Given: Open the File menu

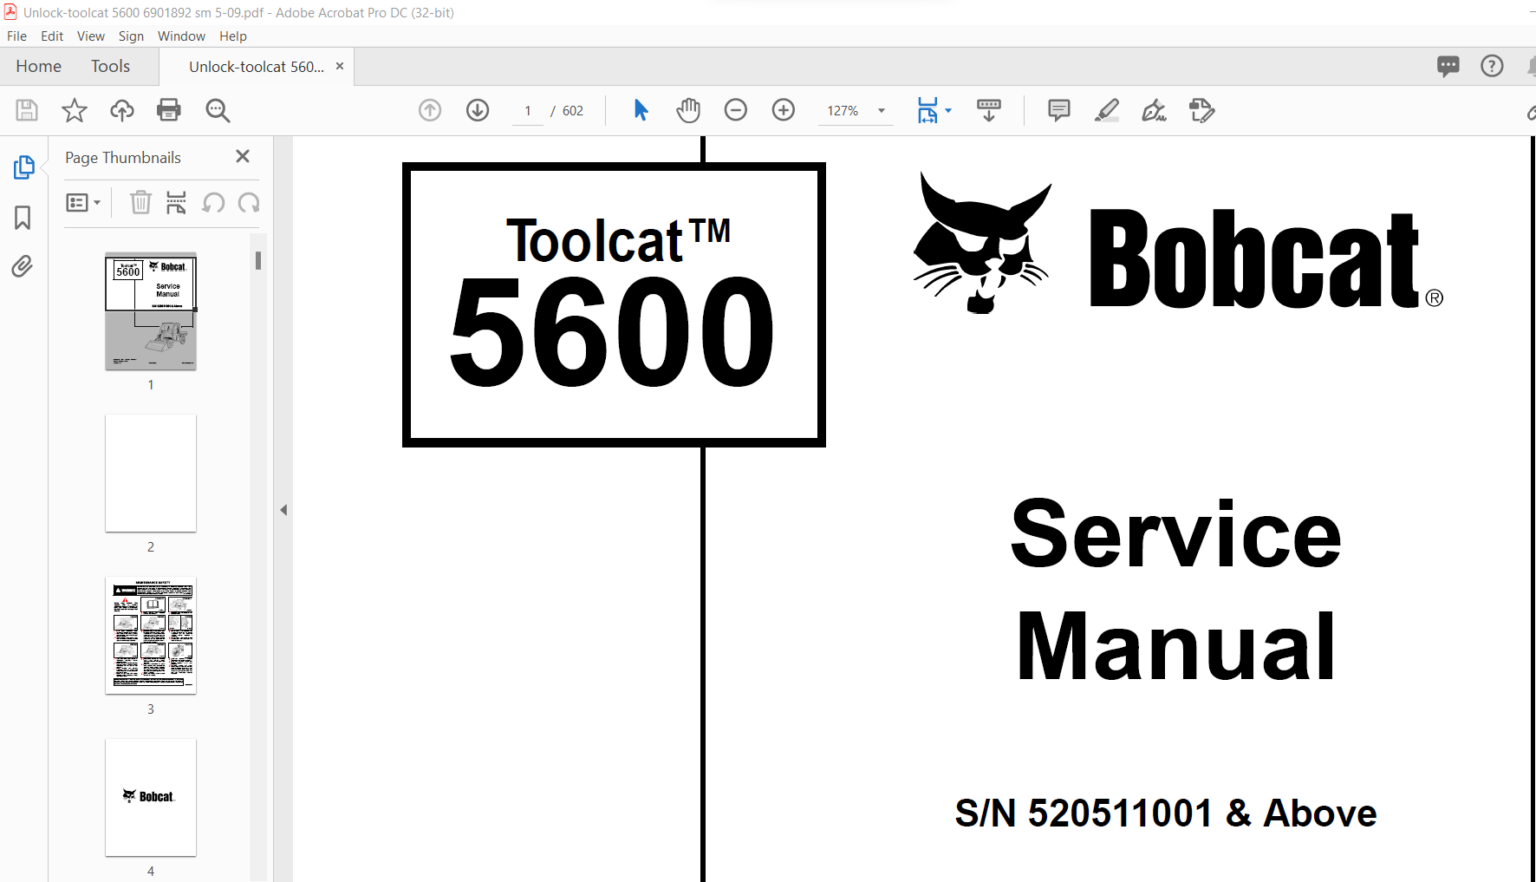Looking at the screenshot, I should pos(17,36).
